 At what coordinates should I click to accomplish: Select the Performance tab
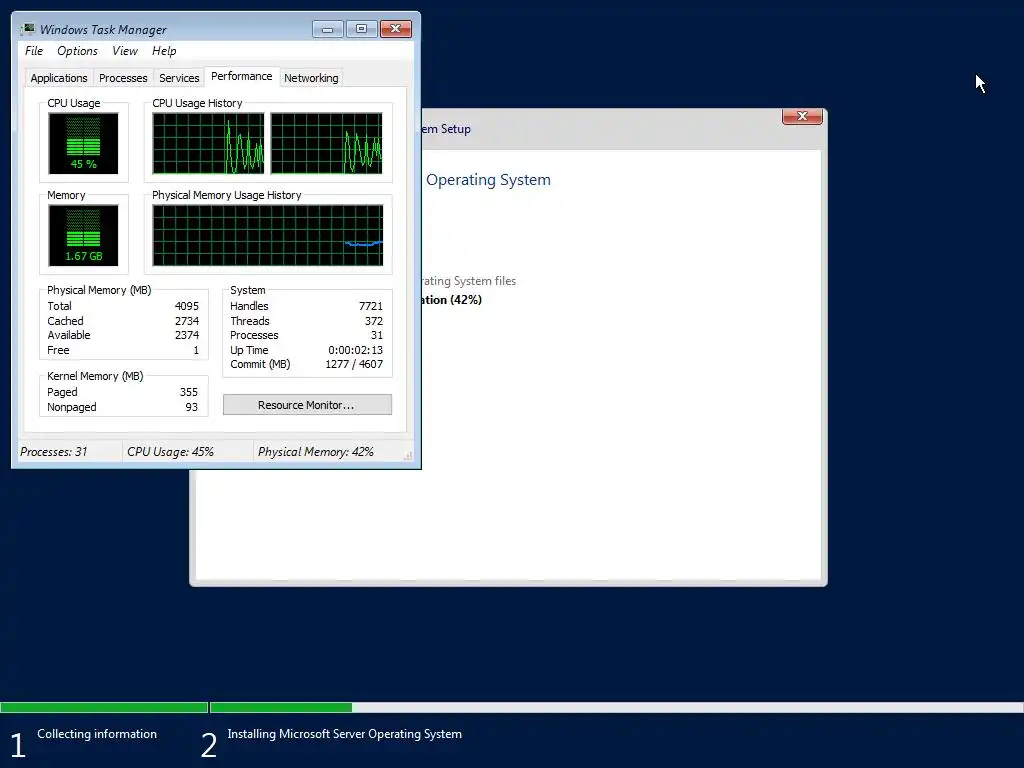click(242, 76)
